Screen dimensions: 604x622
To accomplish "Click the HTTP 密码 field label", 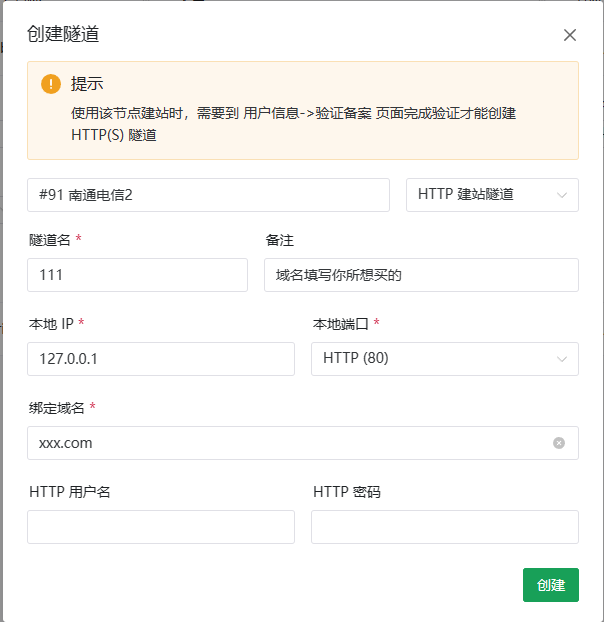I will point(346,492).
